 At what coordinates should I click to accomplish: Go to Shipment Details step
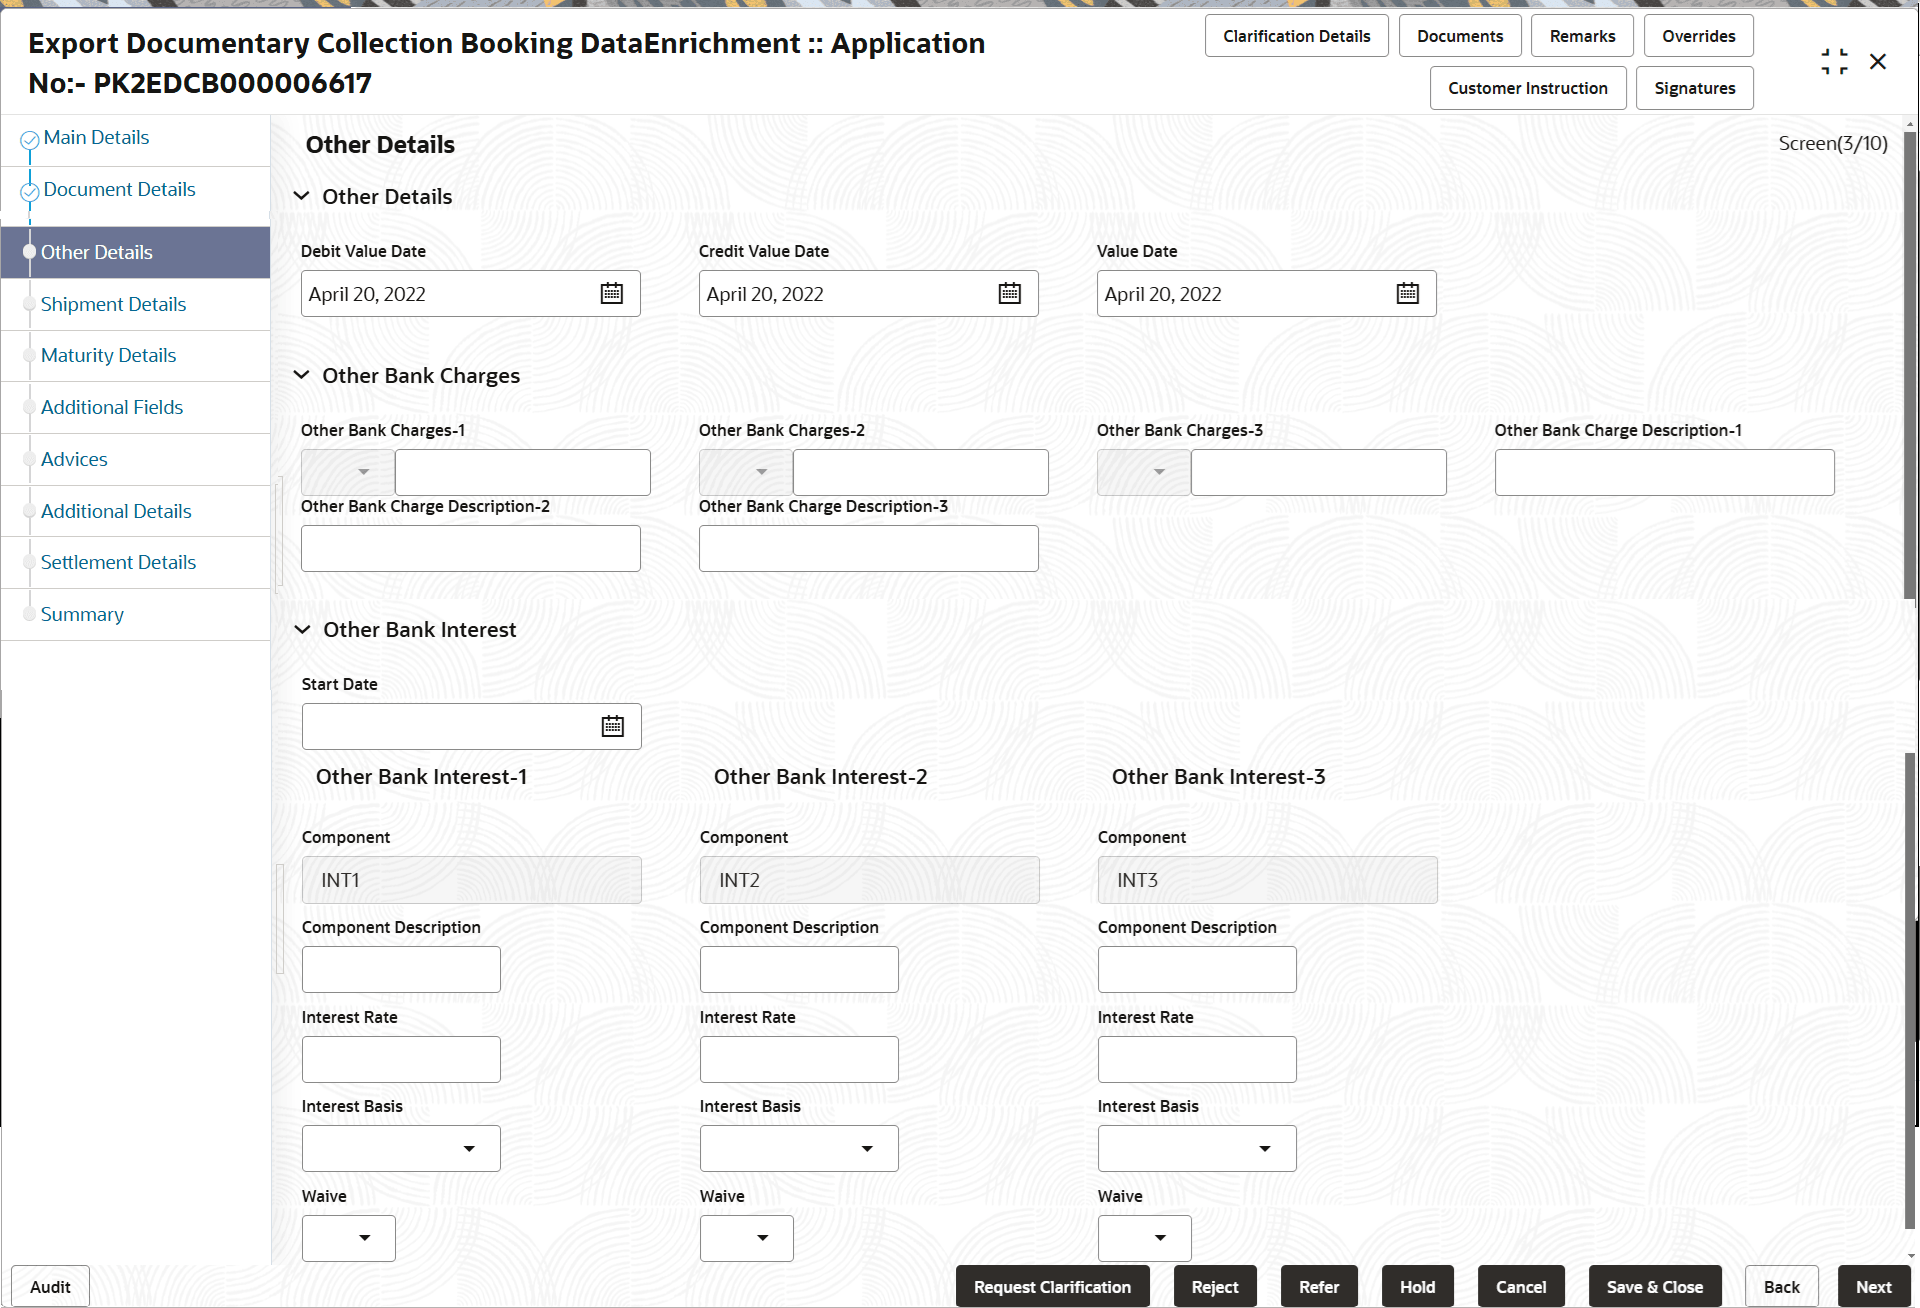113,304
